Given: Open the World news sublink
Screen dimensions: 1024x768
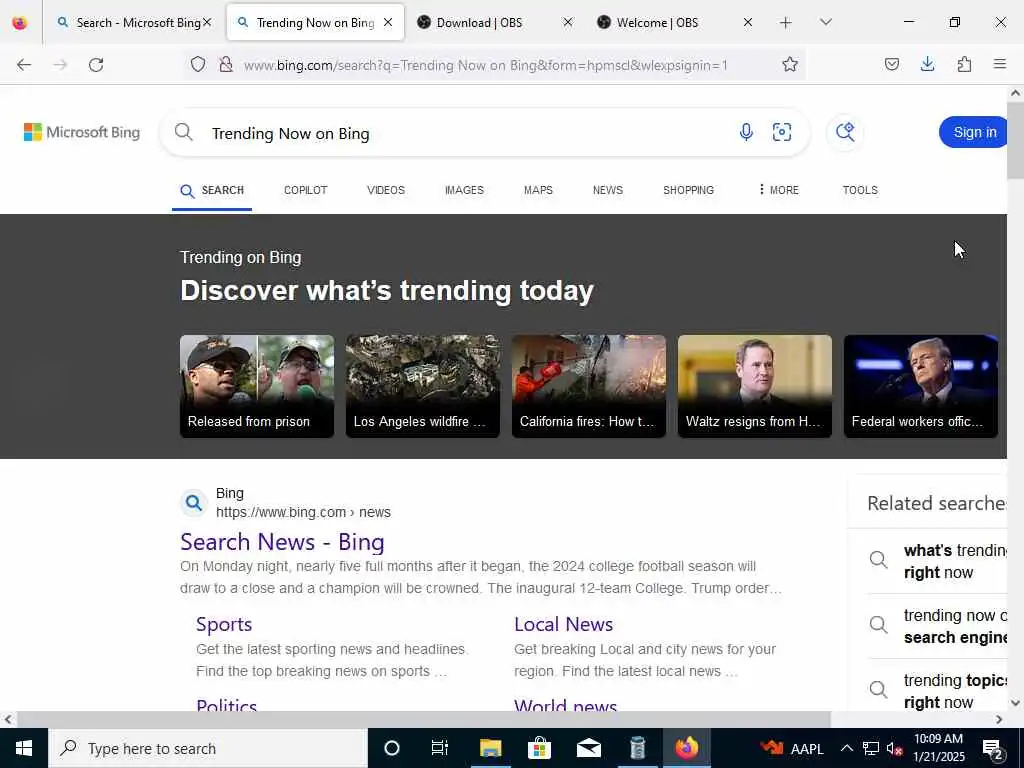Looking at the screenshot, I should coord(566,705).
